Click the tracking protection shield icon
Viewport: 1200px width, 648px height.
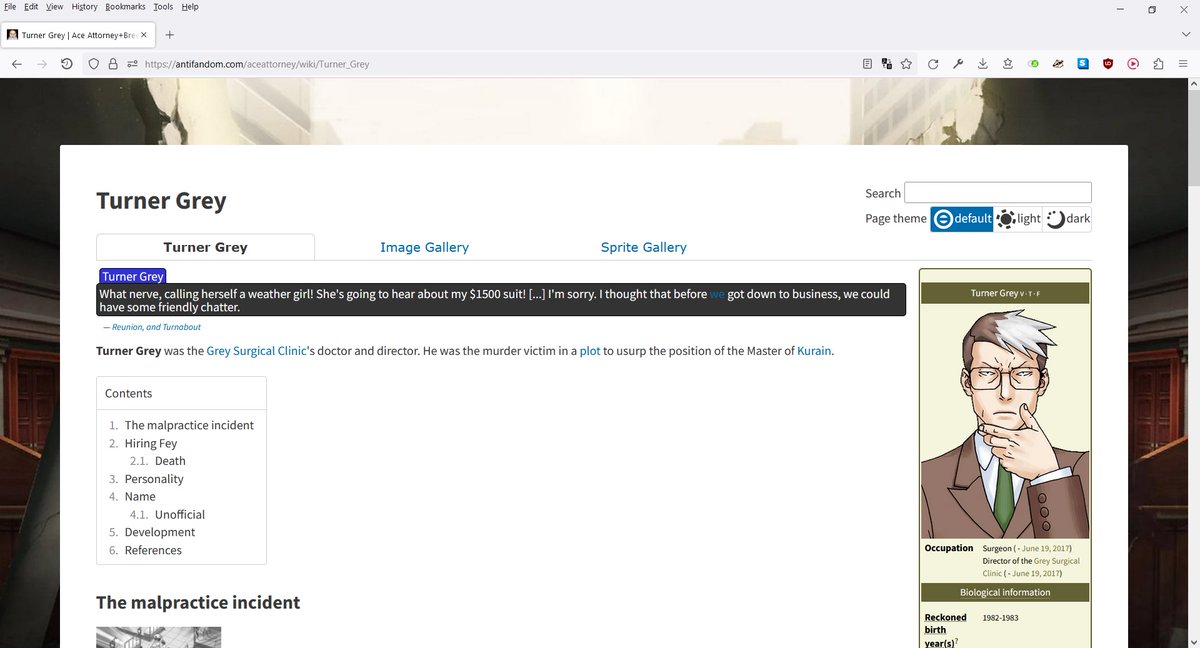point(94,63)
